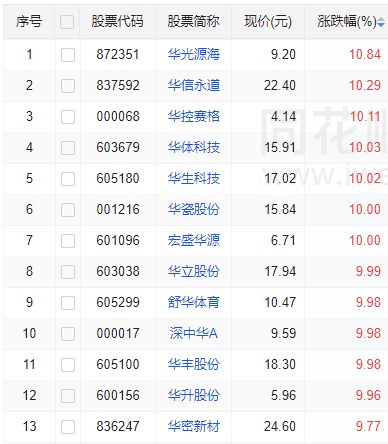Viewport: 388px width, 444px height.
Task: Select checkbox for row 华控赛格
Action: tap(68, 117)
